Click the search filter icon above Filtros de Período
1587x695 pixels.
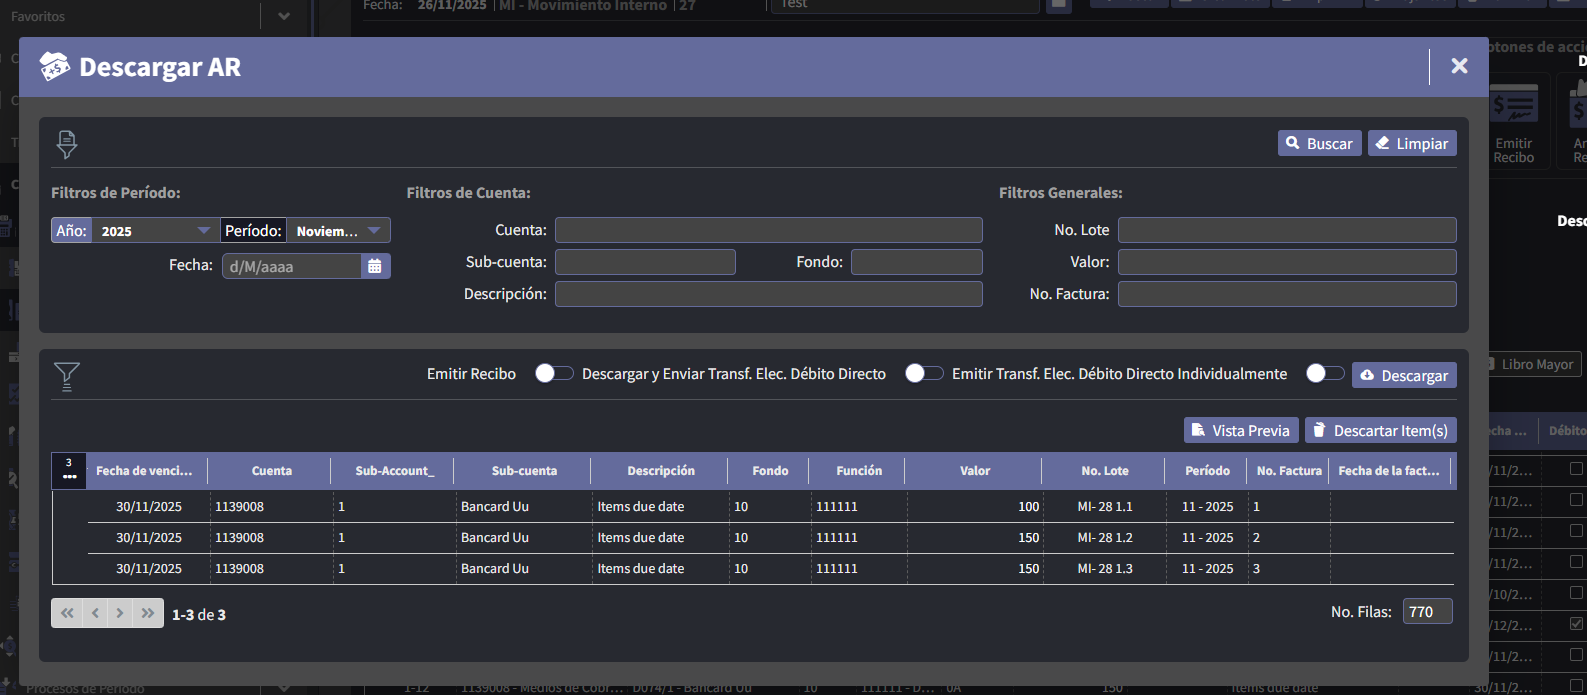point(67,144)
